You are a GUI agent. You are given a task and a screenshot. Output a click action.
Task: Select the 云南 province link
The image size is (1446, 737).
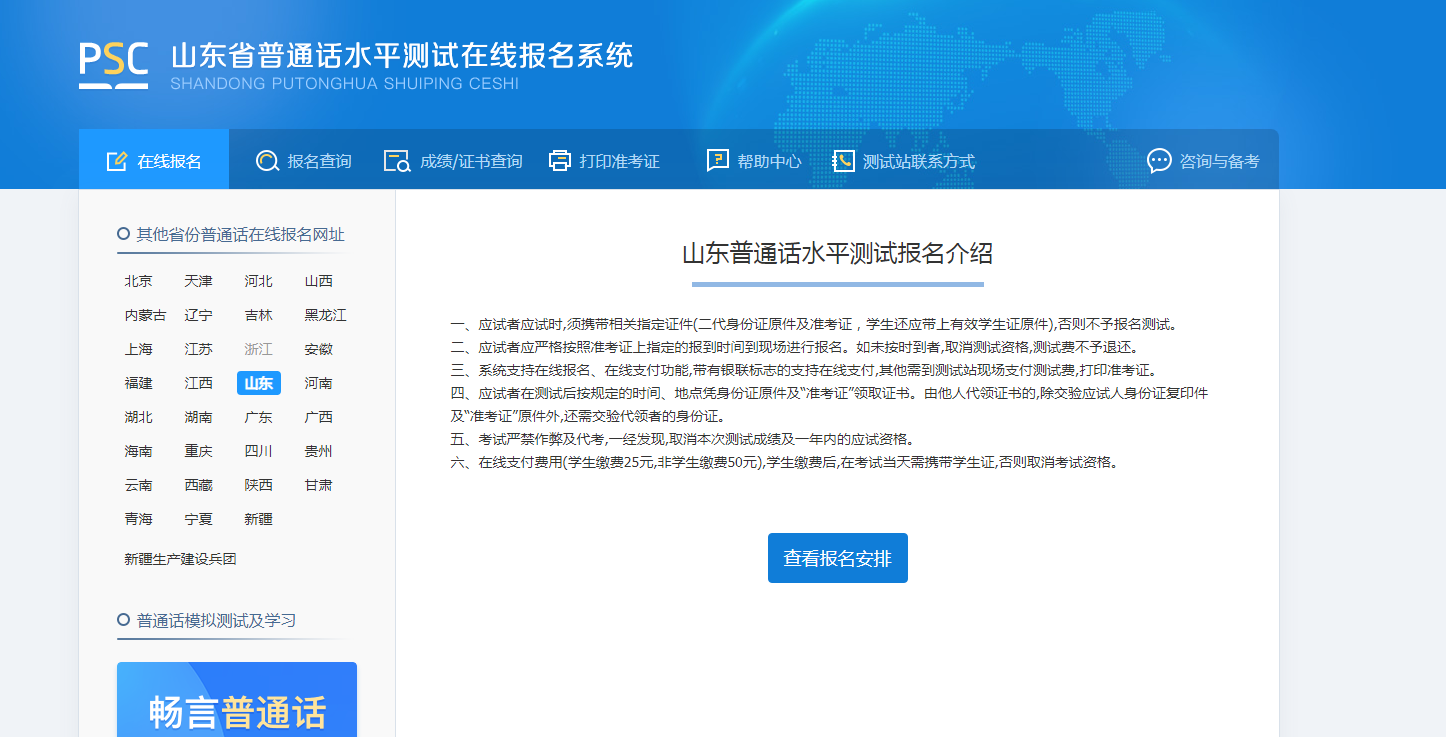pyautogui.click(x=139, y=485)
